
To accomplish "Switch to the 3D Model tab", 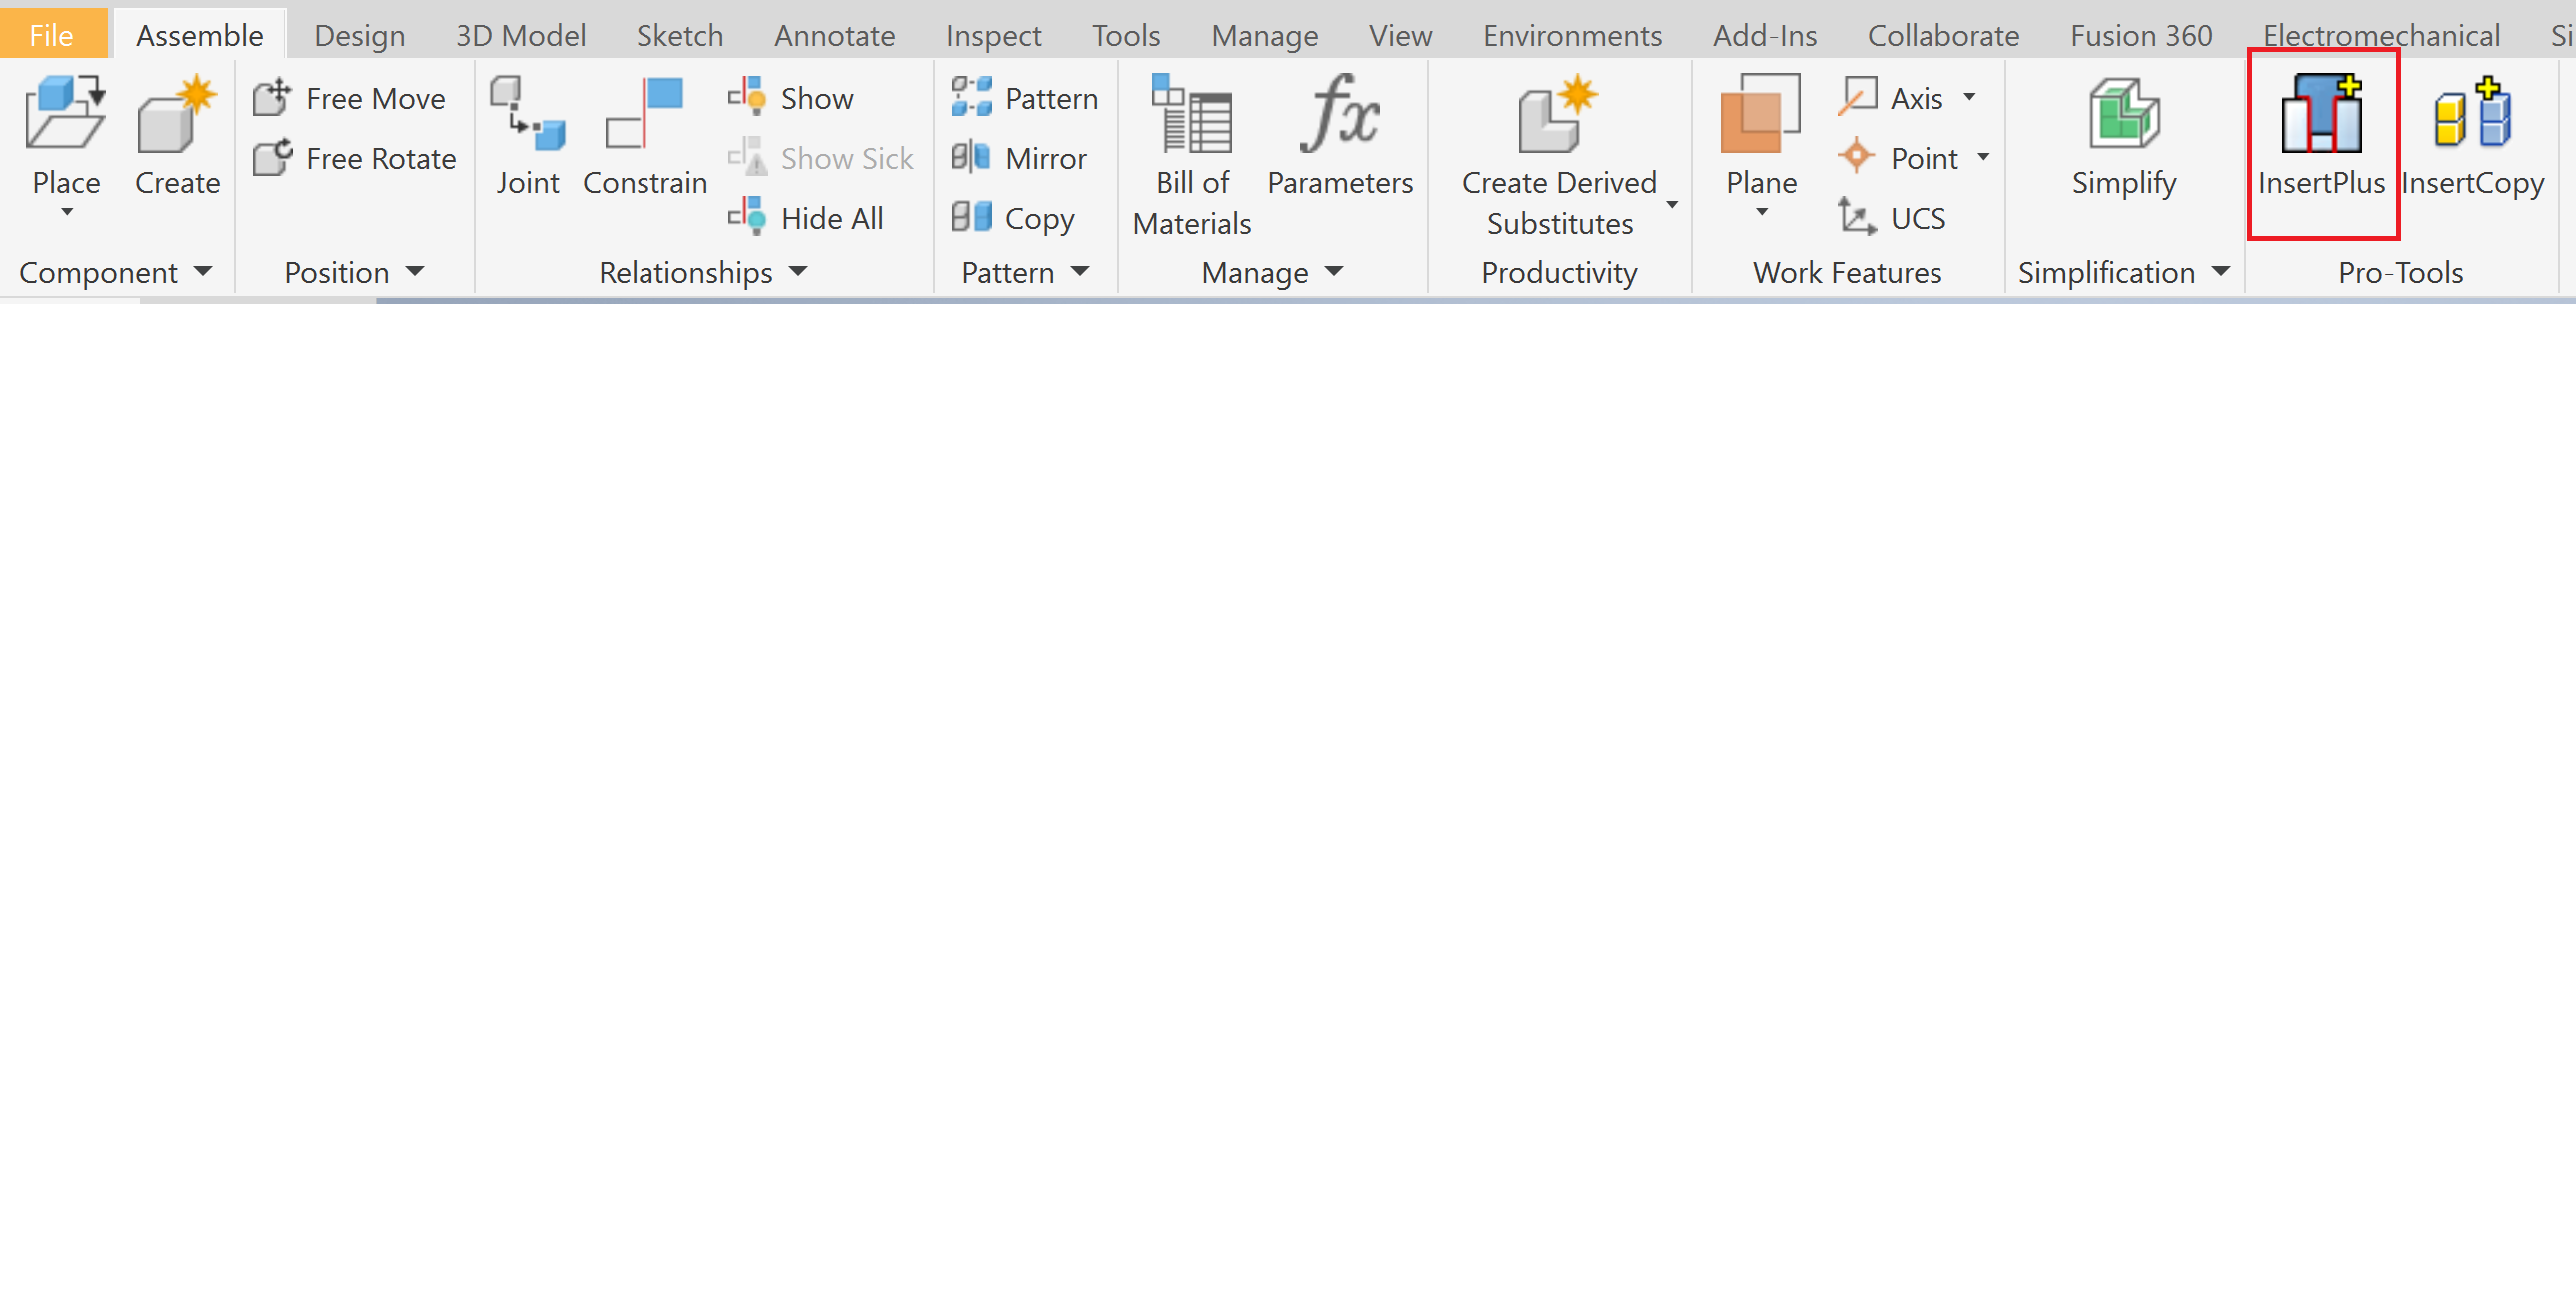I will click(520, 36).
